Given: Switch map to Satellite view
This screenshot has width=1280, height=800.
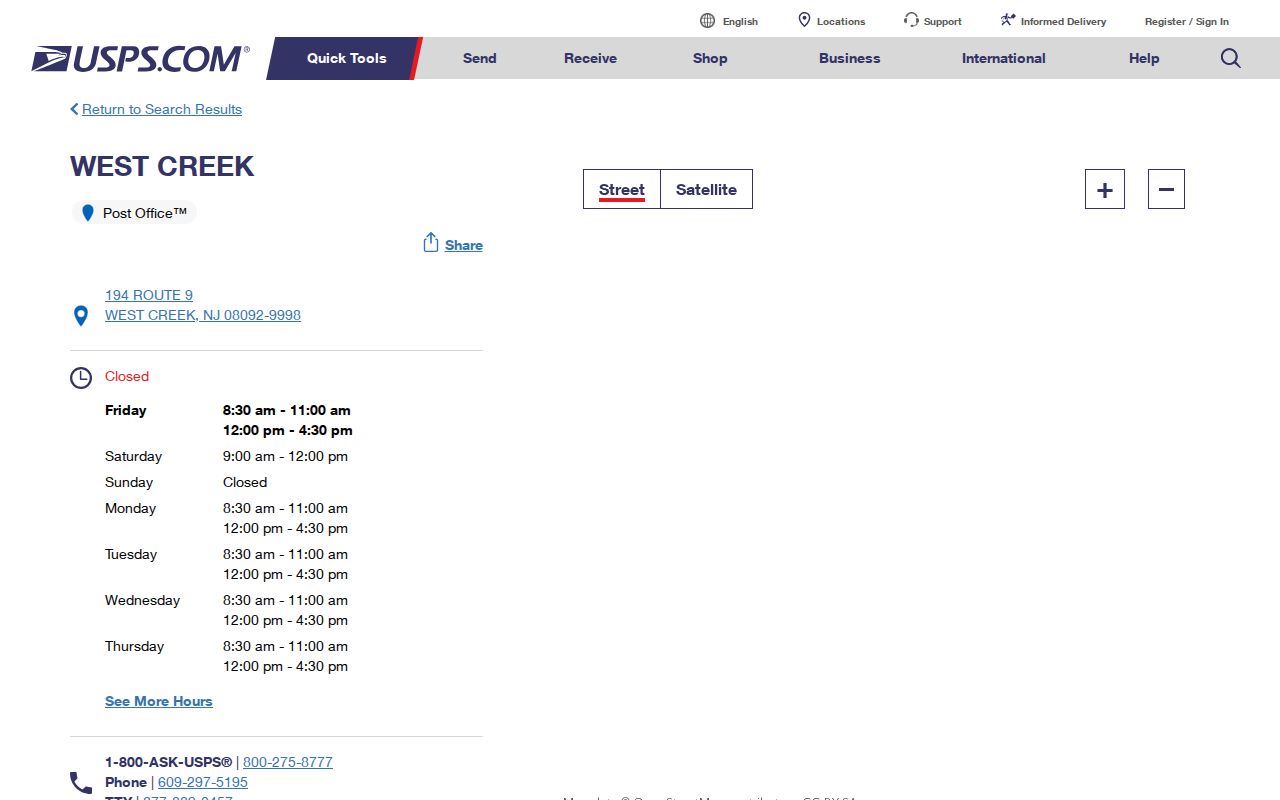Looking at the screenshot, I should click(x=706, y=189).
